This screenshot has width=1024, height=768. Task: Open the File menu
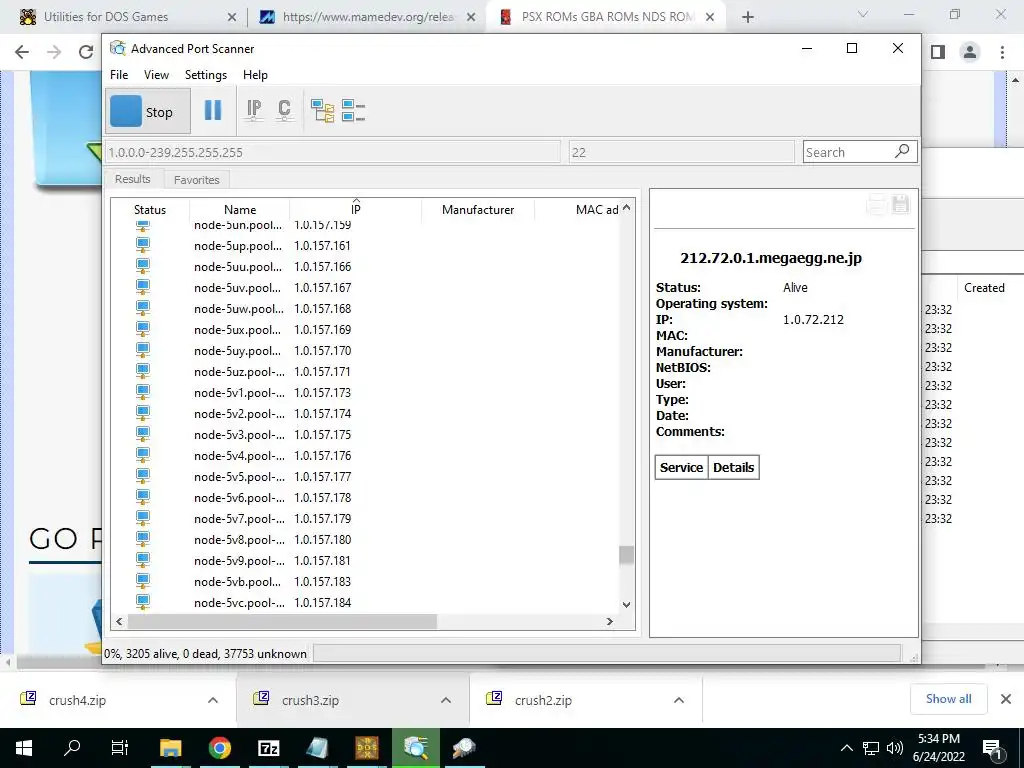119,74
